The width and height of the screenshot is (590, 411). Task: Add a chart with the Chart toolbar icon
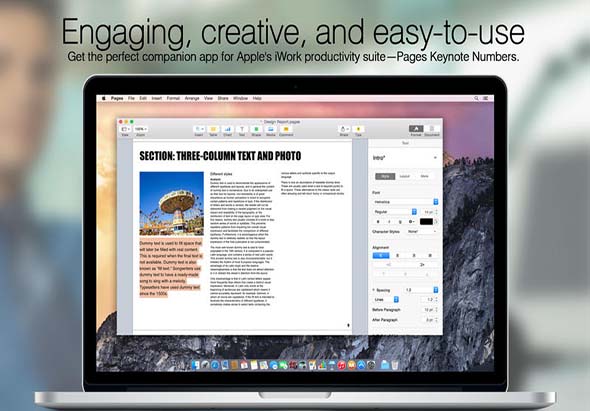(x=227, y=129)
